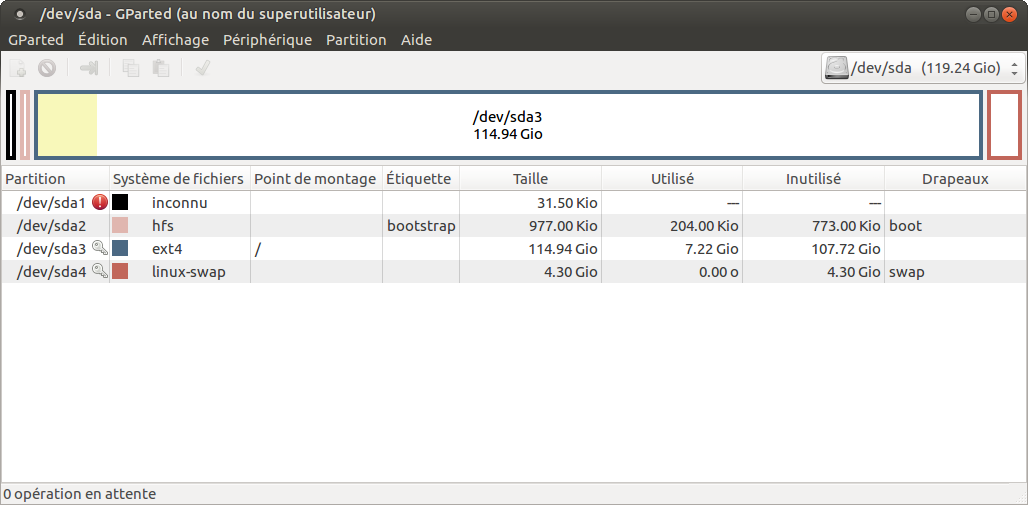This screenshot has width=1028, height=505.
Task: Click the pink hfs color swatch
Action: (x=120, y=226)
